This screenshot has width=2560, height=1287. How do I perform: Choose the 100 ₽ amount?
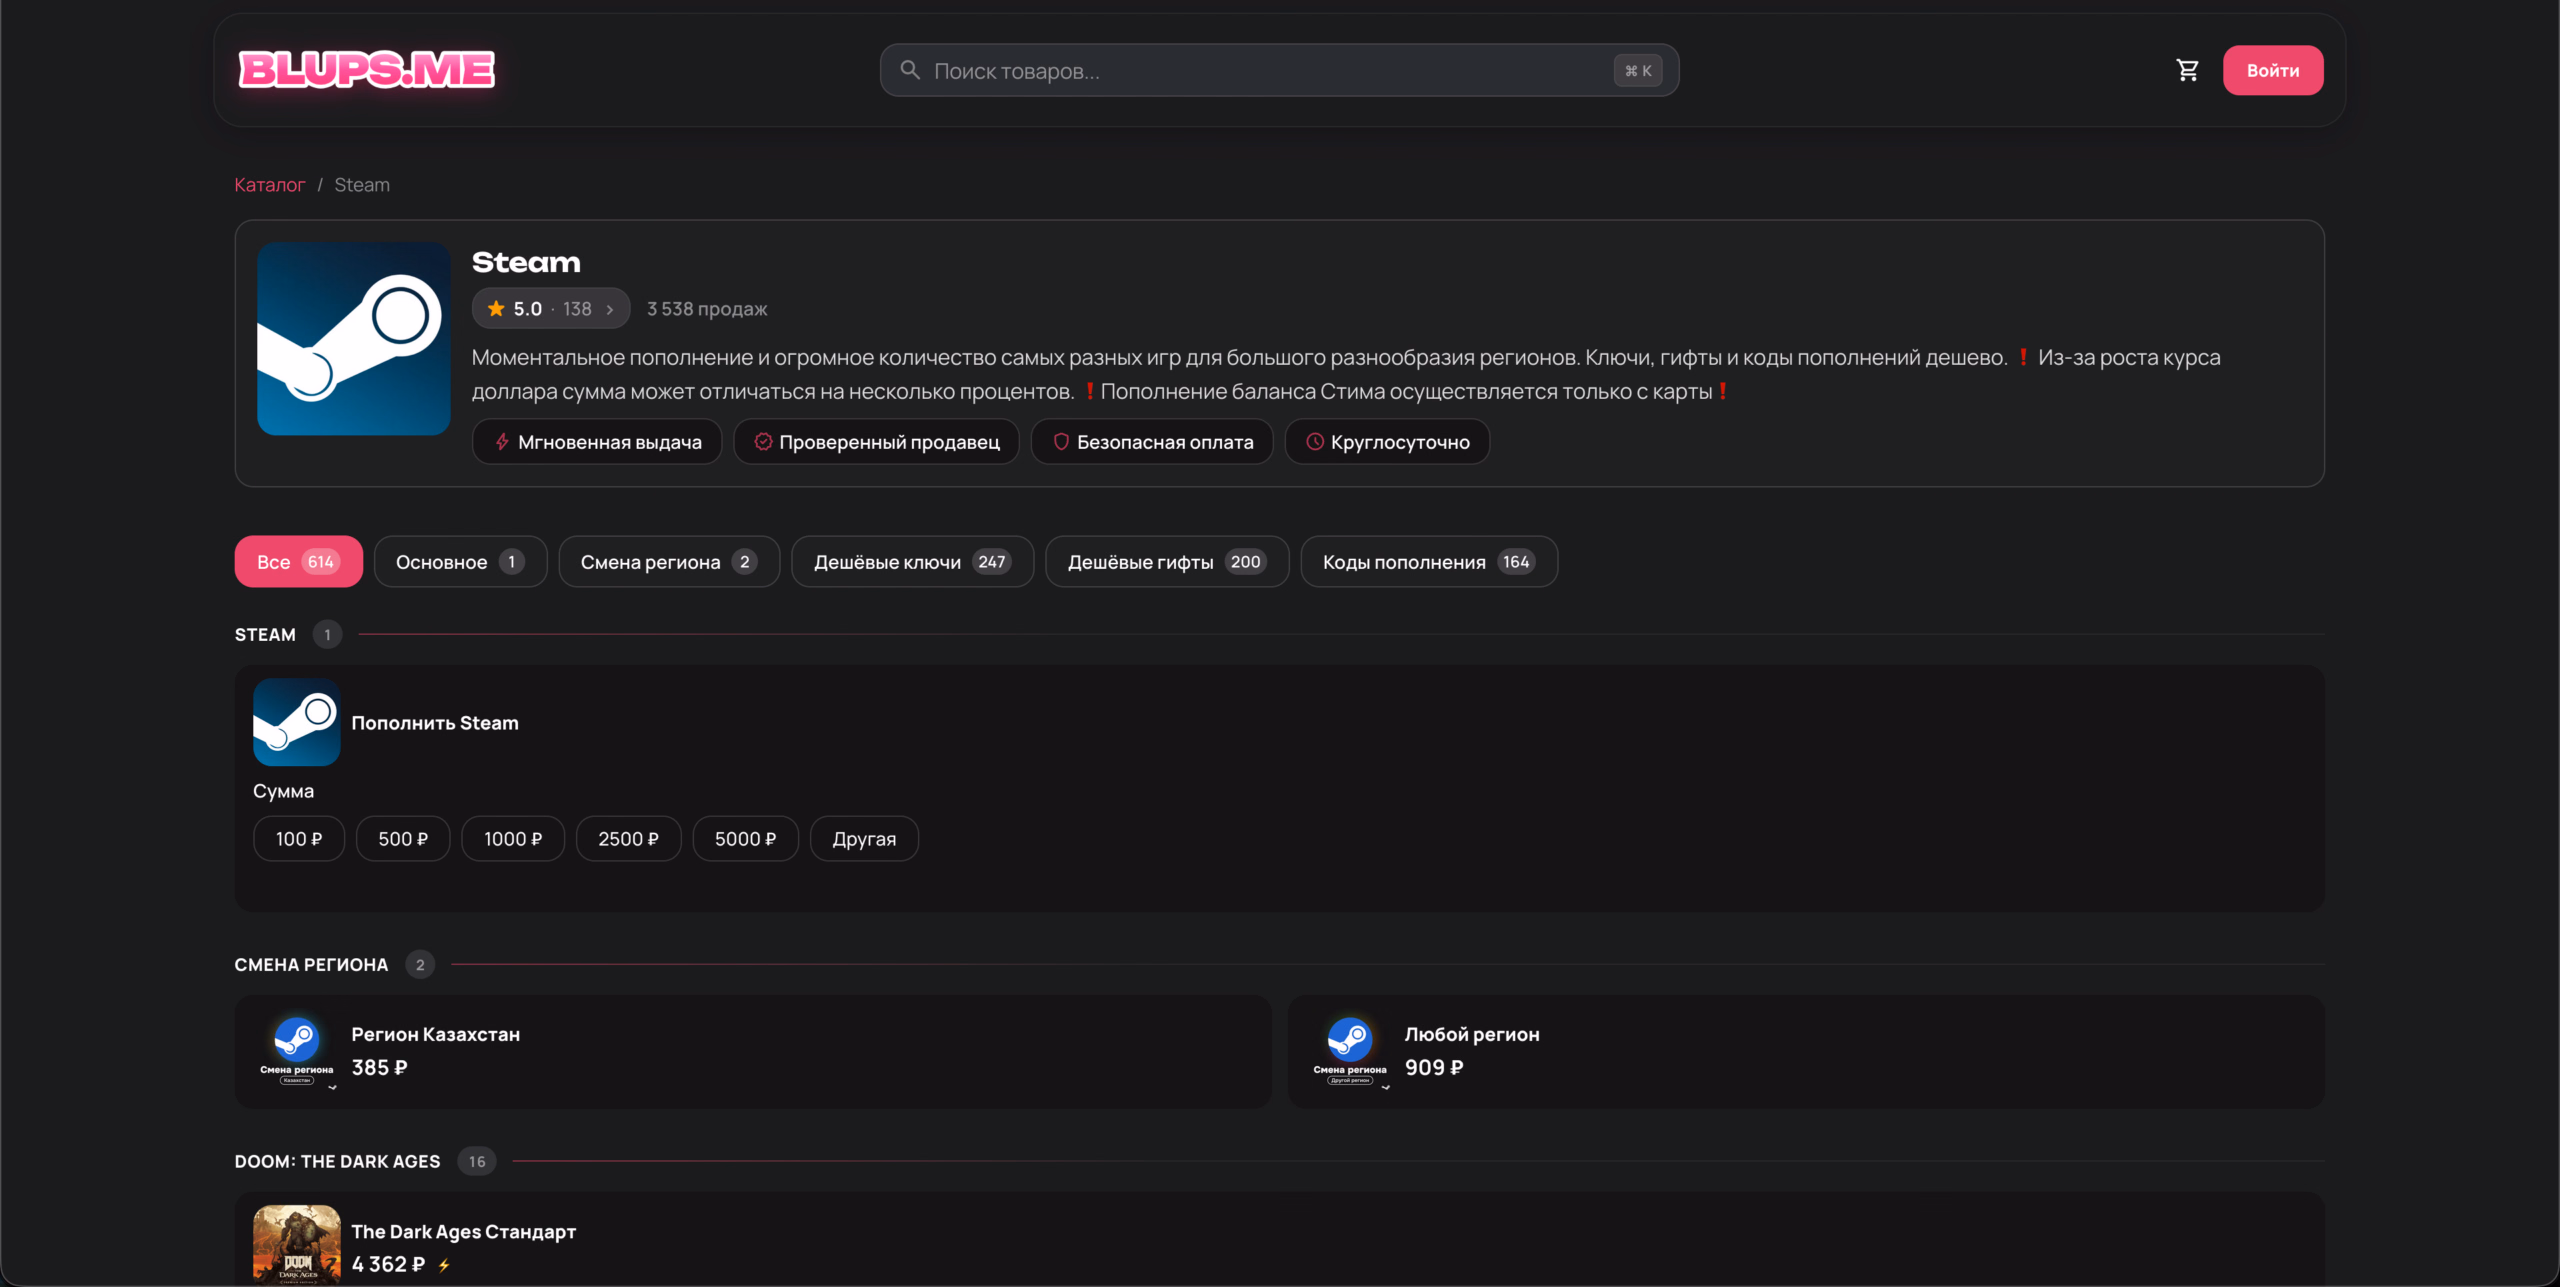pos(299,838)
